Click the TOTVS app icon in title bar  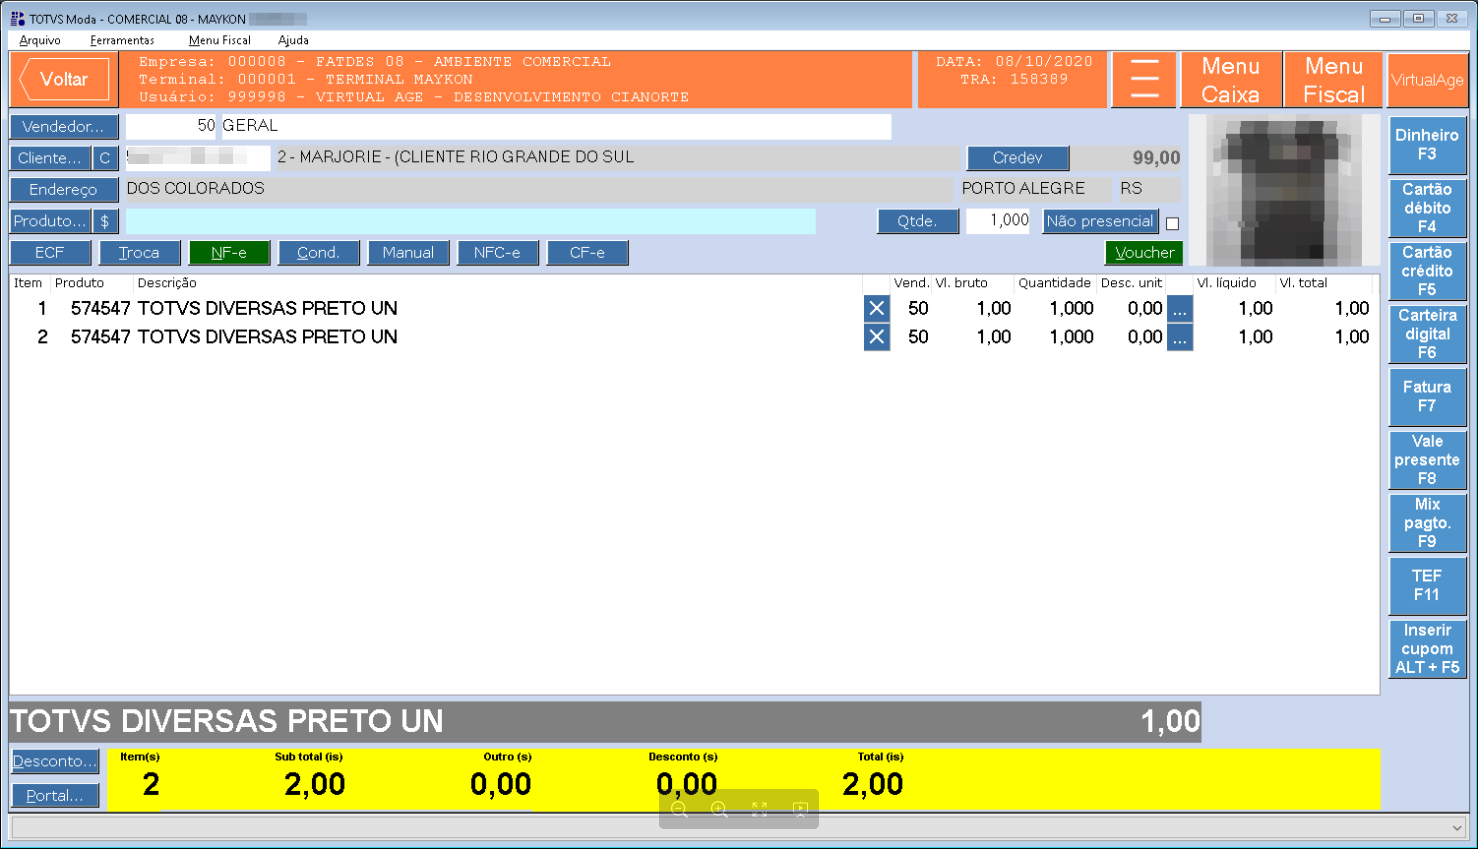pyautogui.click(x=17, y=18)
